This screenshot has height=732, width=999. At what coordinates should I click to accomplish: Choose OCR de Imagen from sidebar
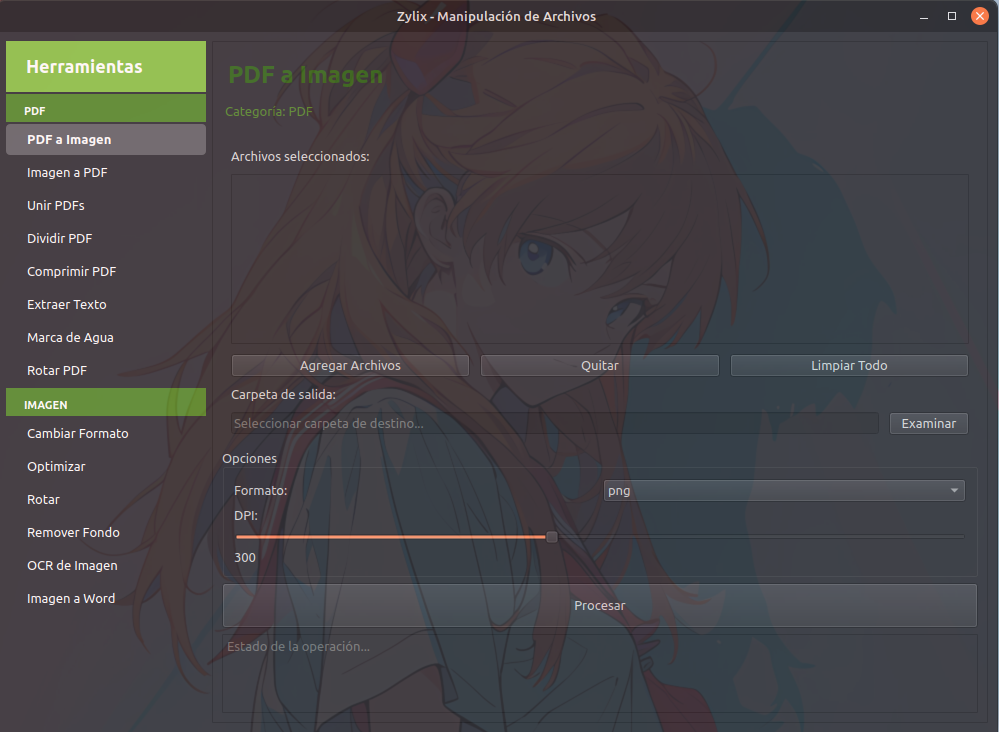click(x=106, y=566)
